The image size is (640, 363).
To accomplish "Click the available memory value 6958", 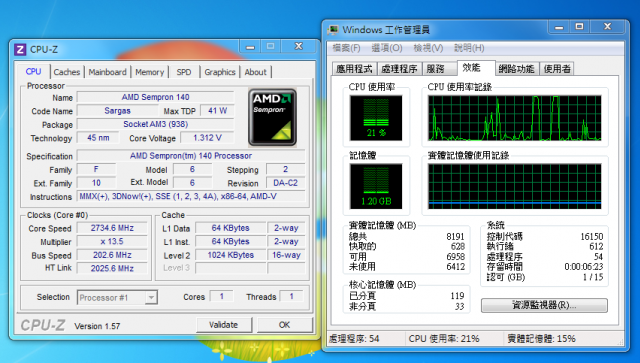I will click(456, 256).
